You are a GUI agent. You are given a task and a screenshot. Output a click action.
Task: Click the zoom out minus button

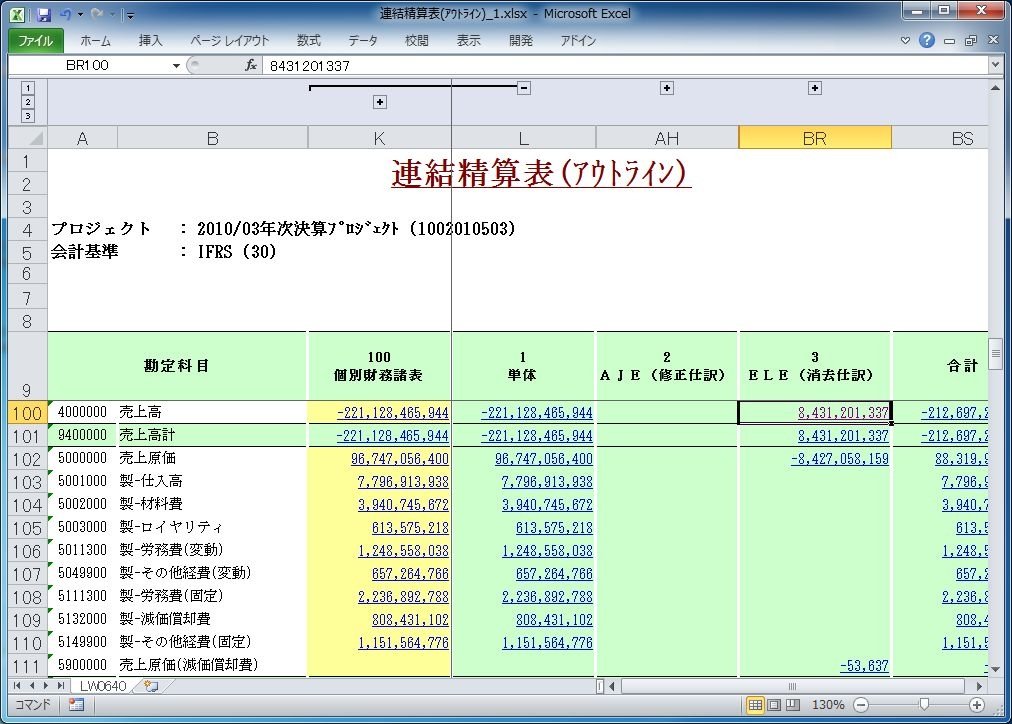[860, 705]
